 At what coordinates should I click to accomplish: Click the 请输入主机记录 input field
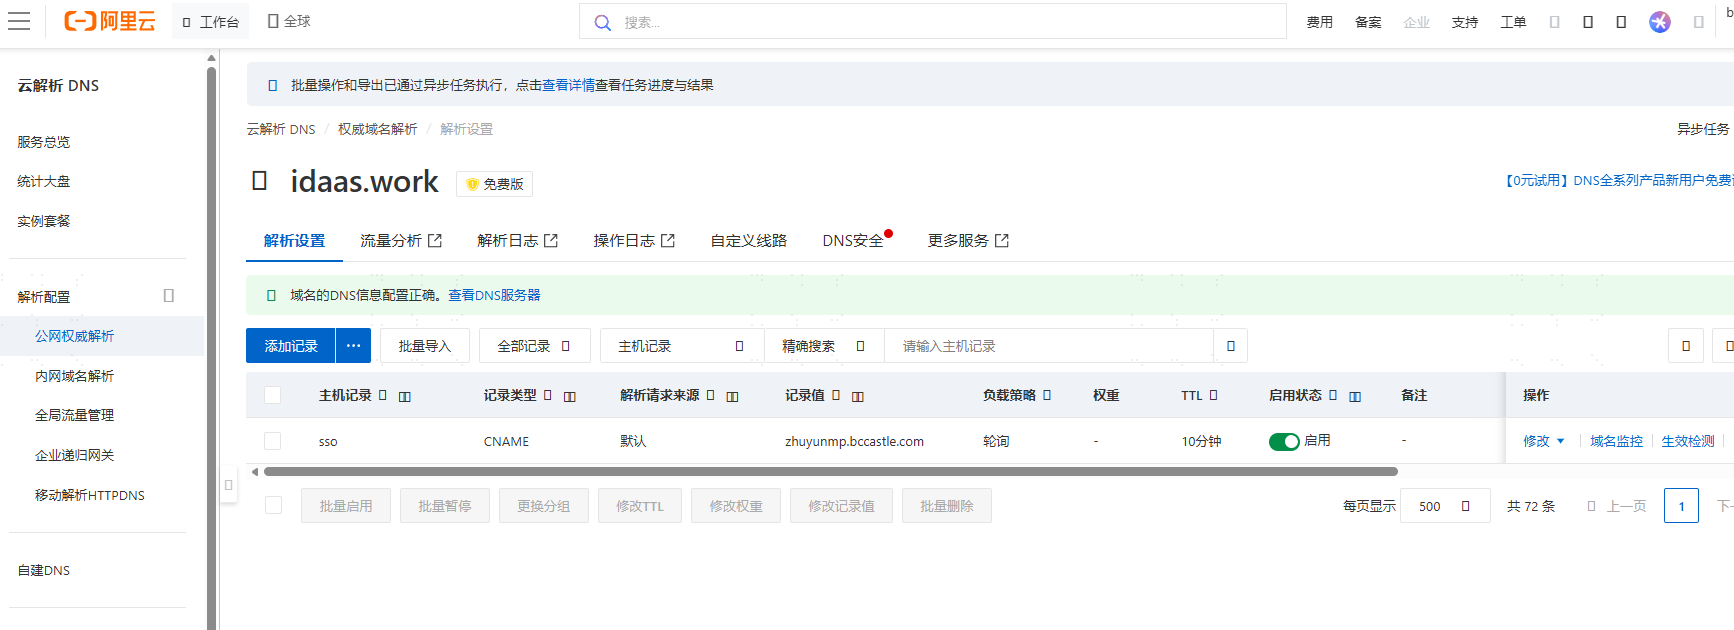pyautogui.click(x=1050, y=346)
